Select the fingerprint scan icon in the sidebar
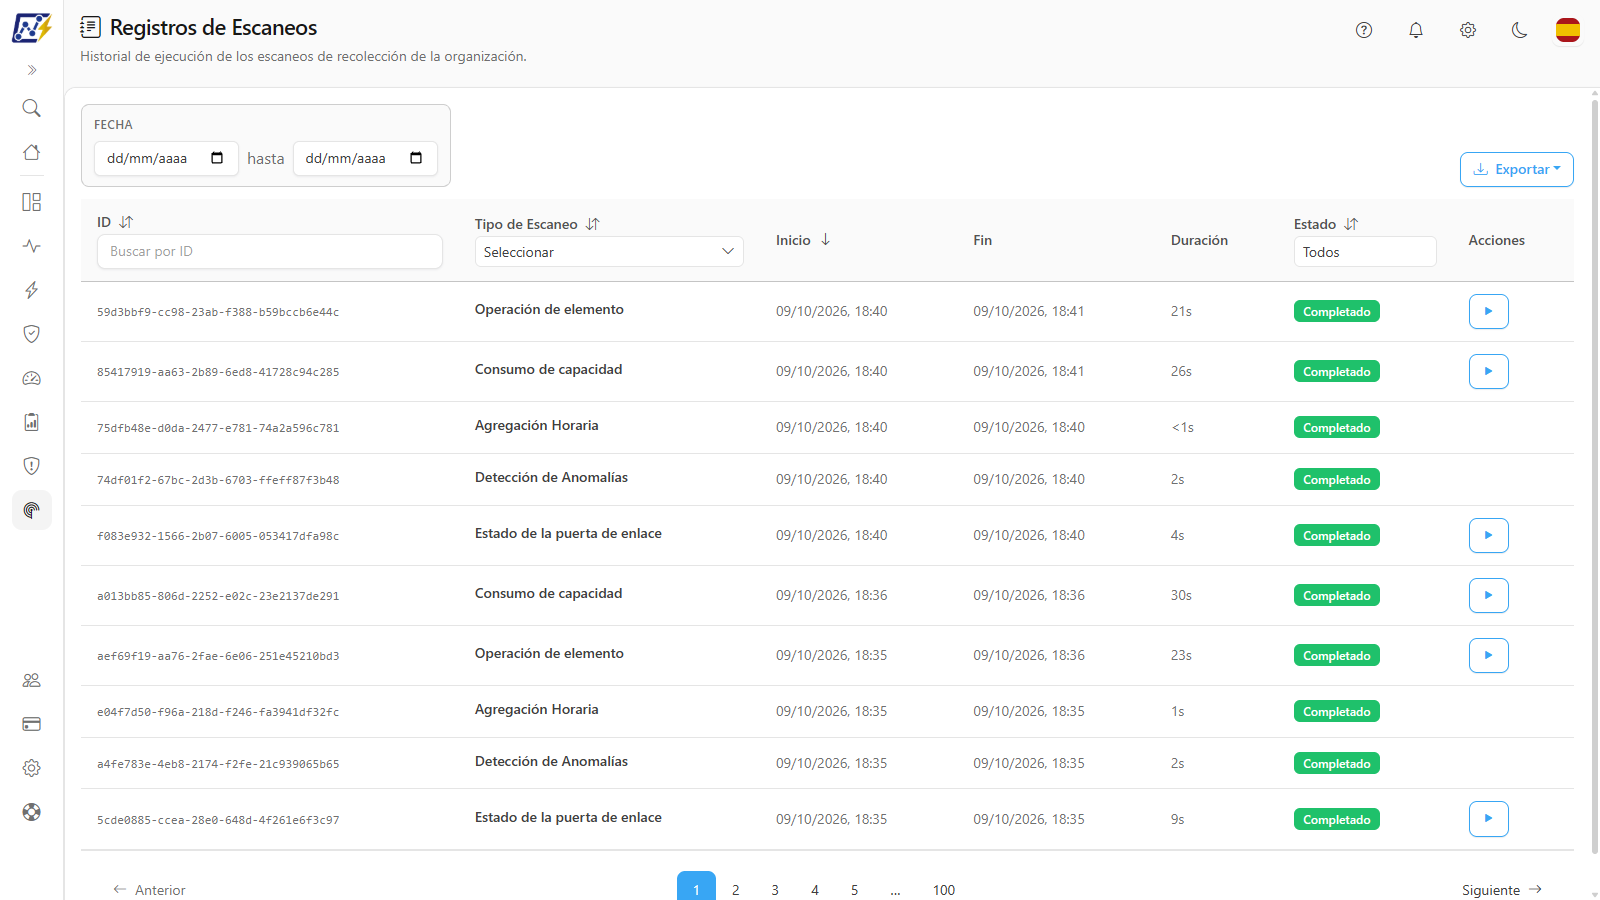This screenshot has width=1600, height=900. pyautogui.click(x=32, y=510)
